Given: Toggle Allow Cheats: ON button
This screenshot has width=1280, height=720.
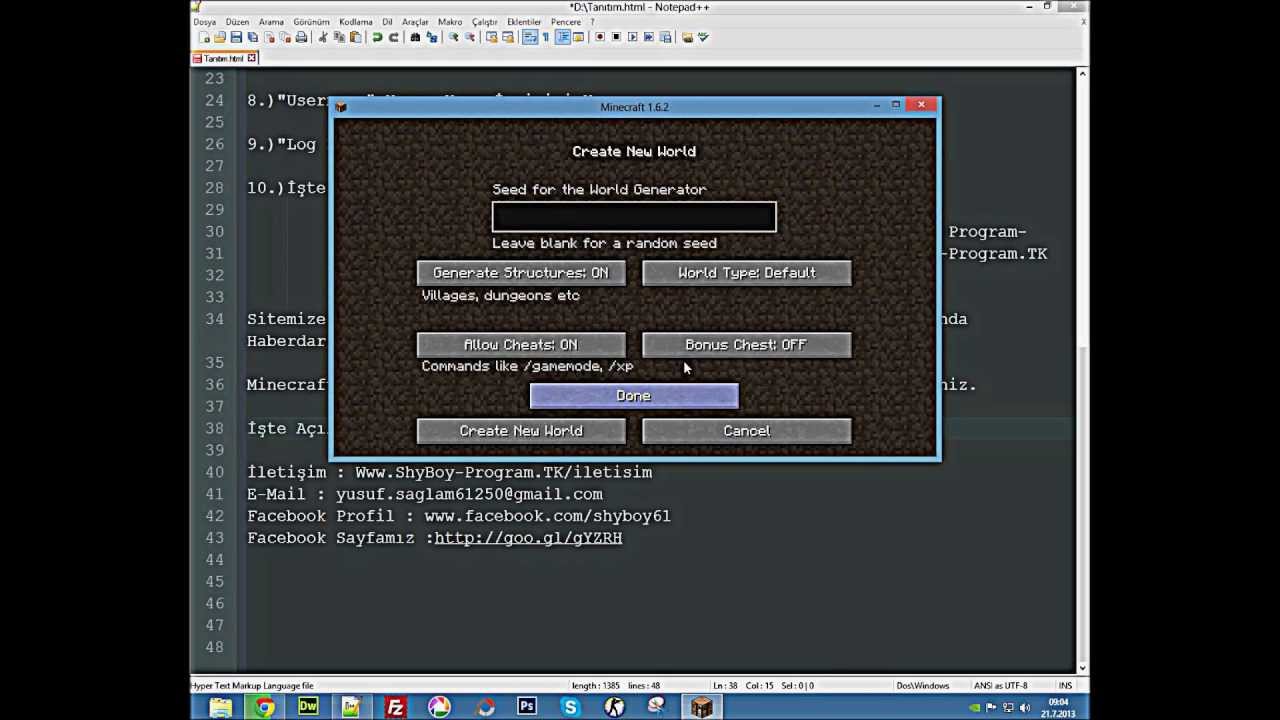Looking at the screenshot, I should point(521,345).
